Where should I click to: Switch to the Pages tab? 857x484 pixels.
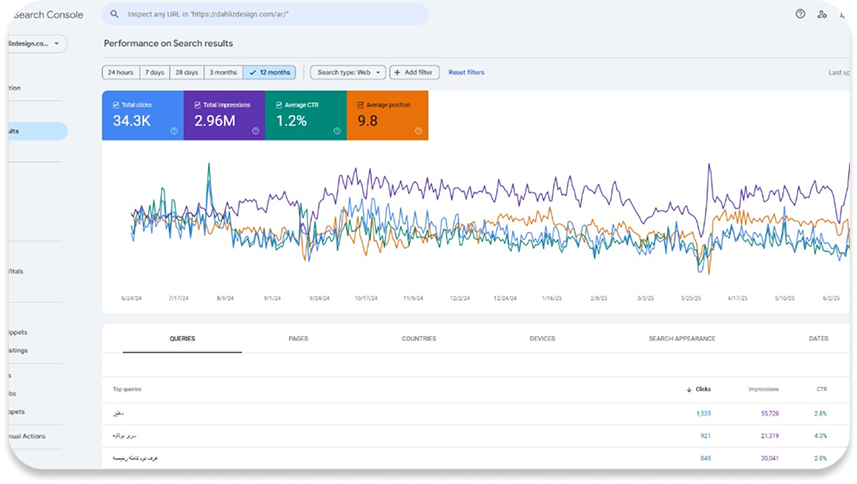pyautogui.click(x=298, y=339)
